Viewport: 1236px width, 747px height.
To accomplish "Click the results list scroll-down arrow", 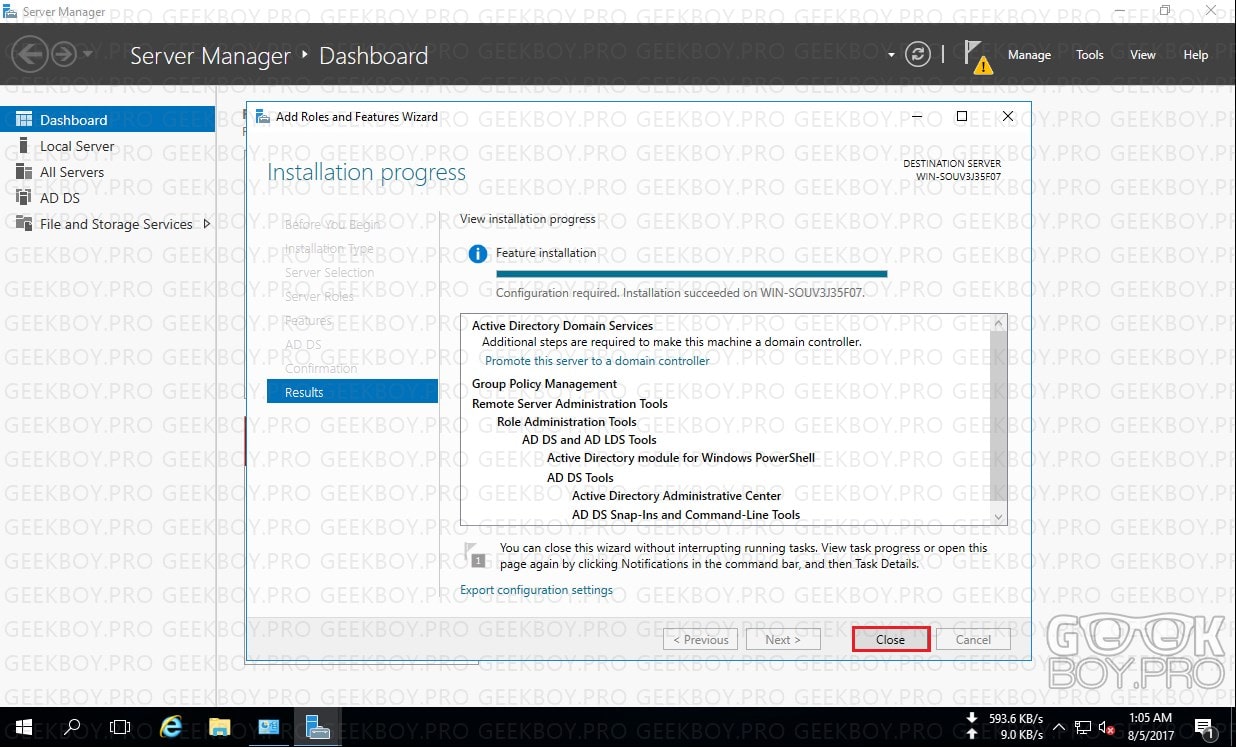I will point(997,515).
